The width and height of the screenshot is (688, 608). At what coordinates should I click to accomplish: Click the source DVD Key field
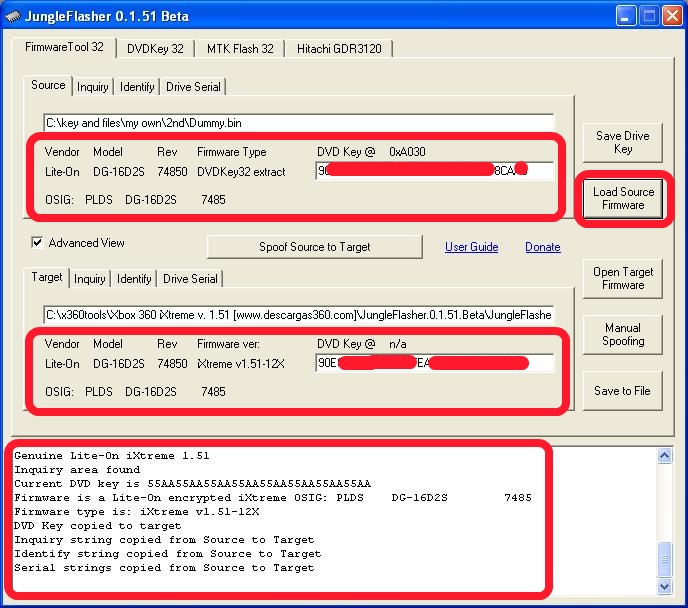click(434, 171)
